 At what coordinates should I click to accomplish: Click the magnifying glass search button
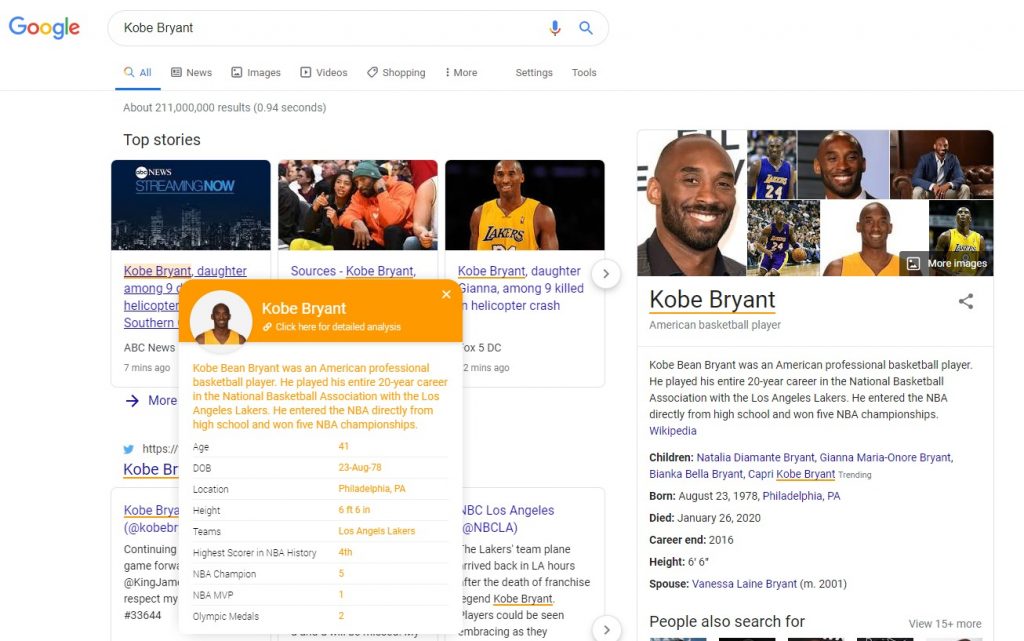coord(586,28)
